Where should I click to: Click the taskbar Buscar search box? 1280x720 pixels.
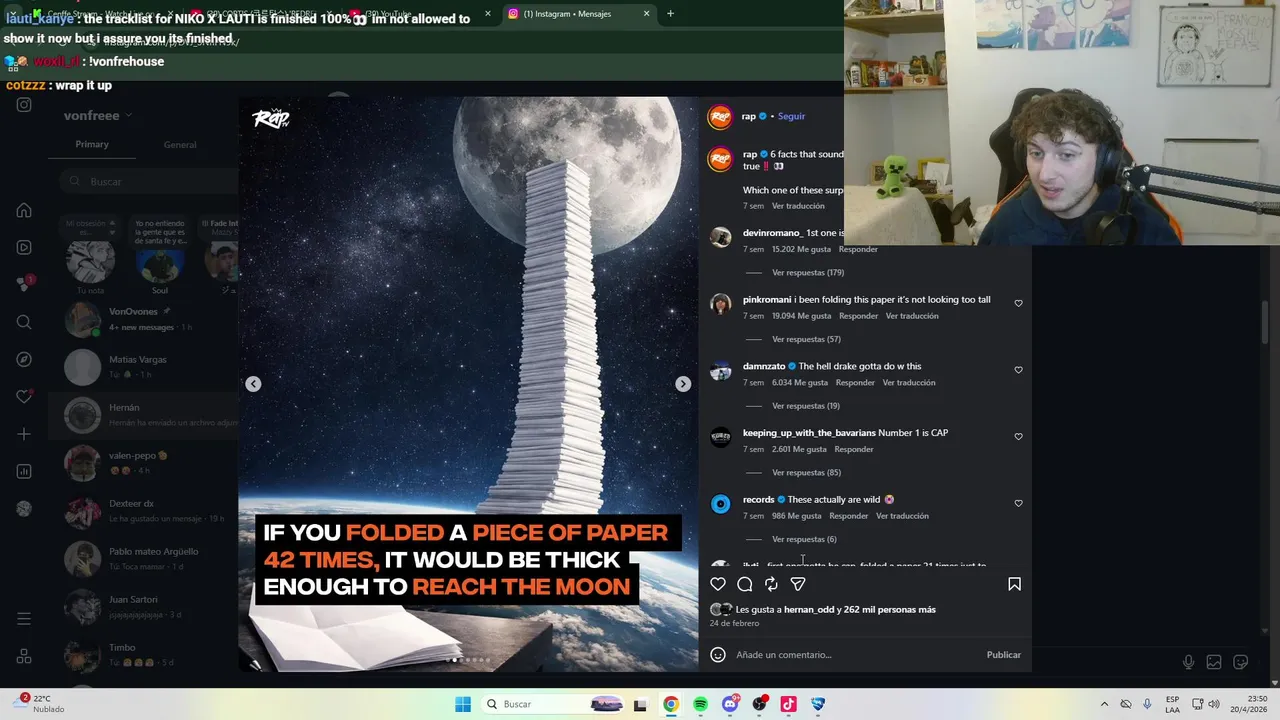click(555, 704)
